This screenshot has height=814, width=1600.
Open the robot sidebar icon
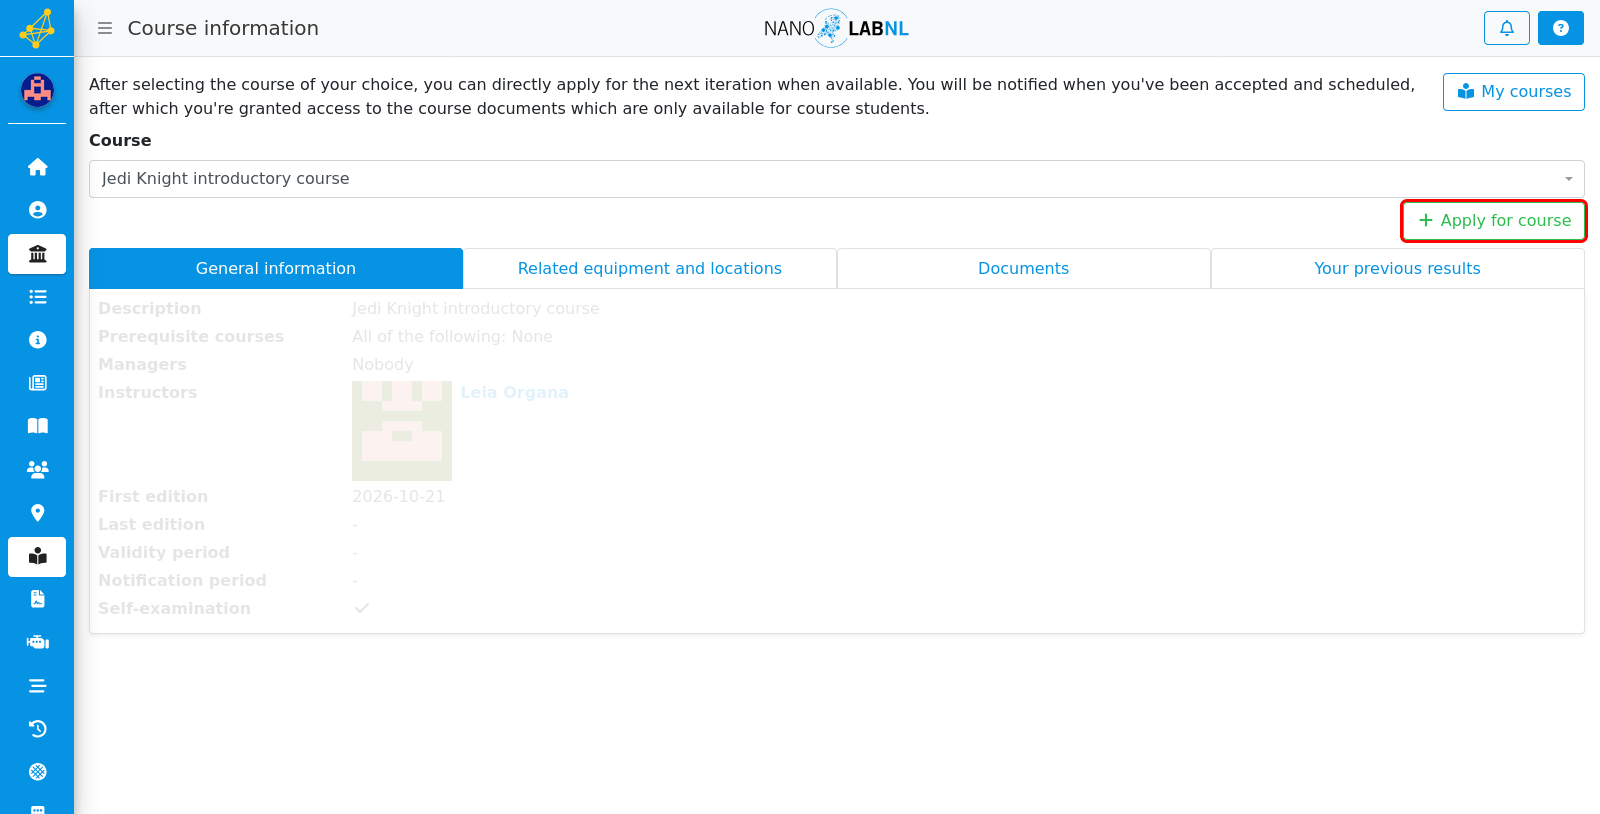[37, 642]
